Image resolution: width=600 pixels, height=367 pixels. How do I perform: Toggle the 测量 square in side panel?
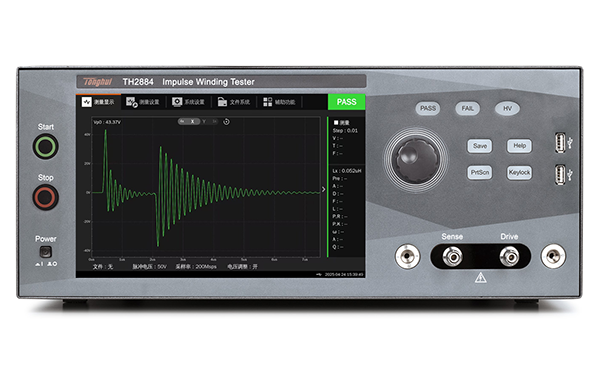pyautogui.click(x=336, y=122)
